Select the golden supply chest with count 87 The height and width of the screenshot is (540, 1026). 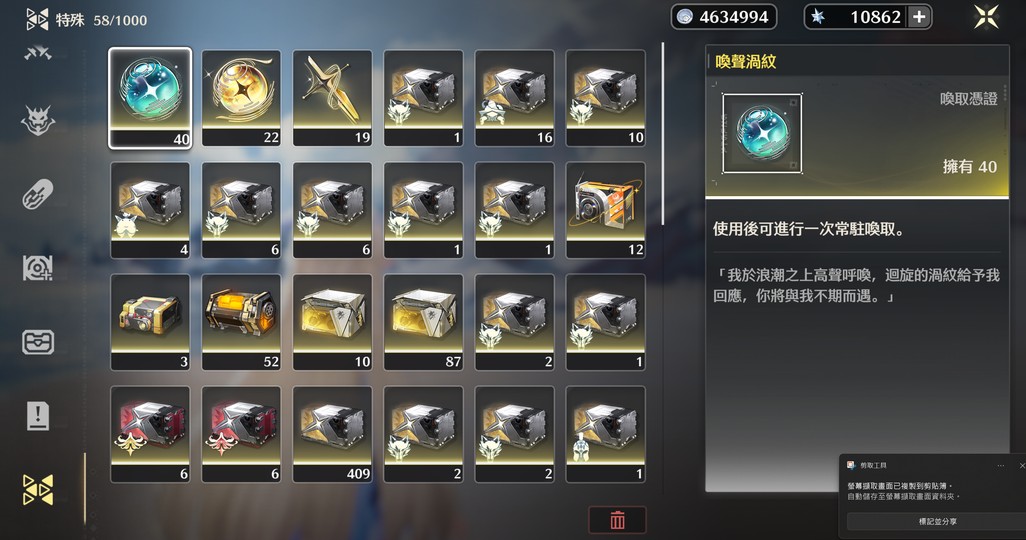[x=423, y=322]
